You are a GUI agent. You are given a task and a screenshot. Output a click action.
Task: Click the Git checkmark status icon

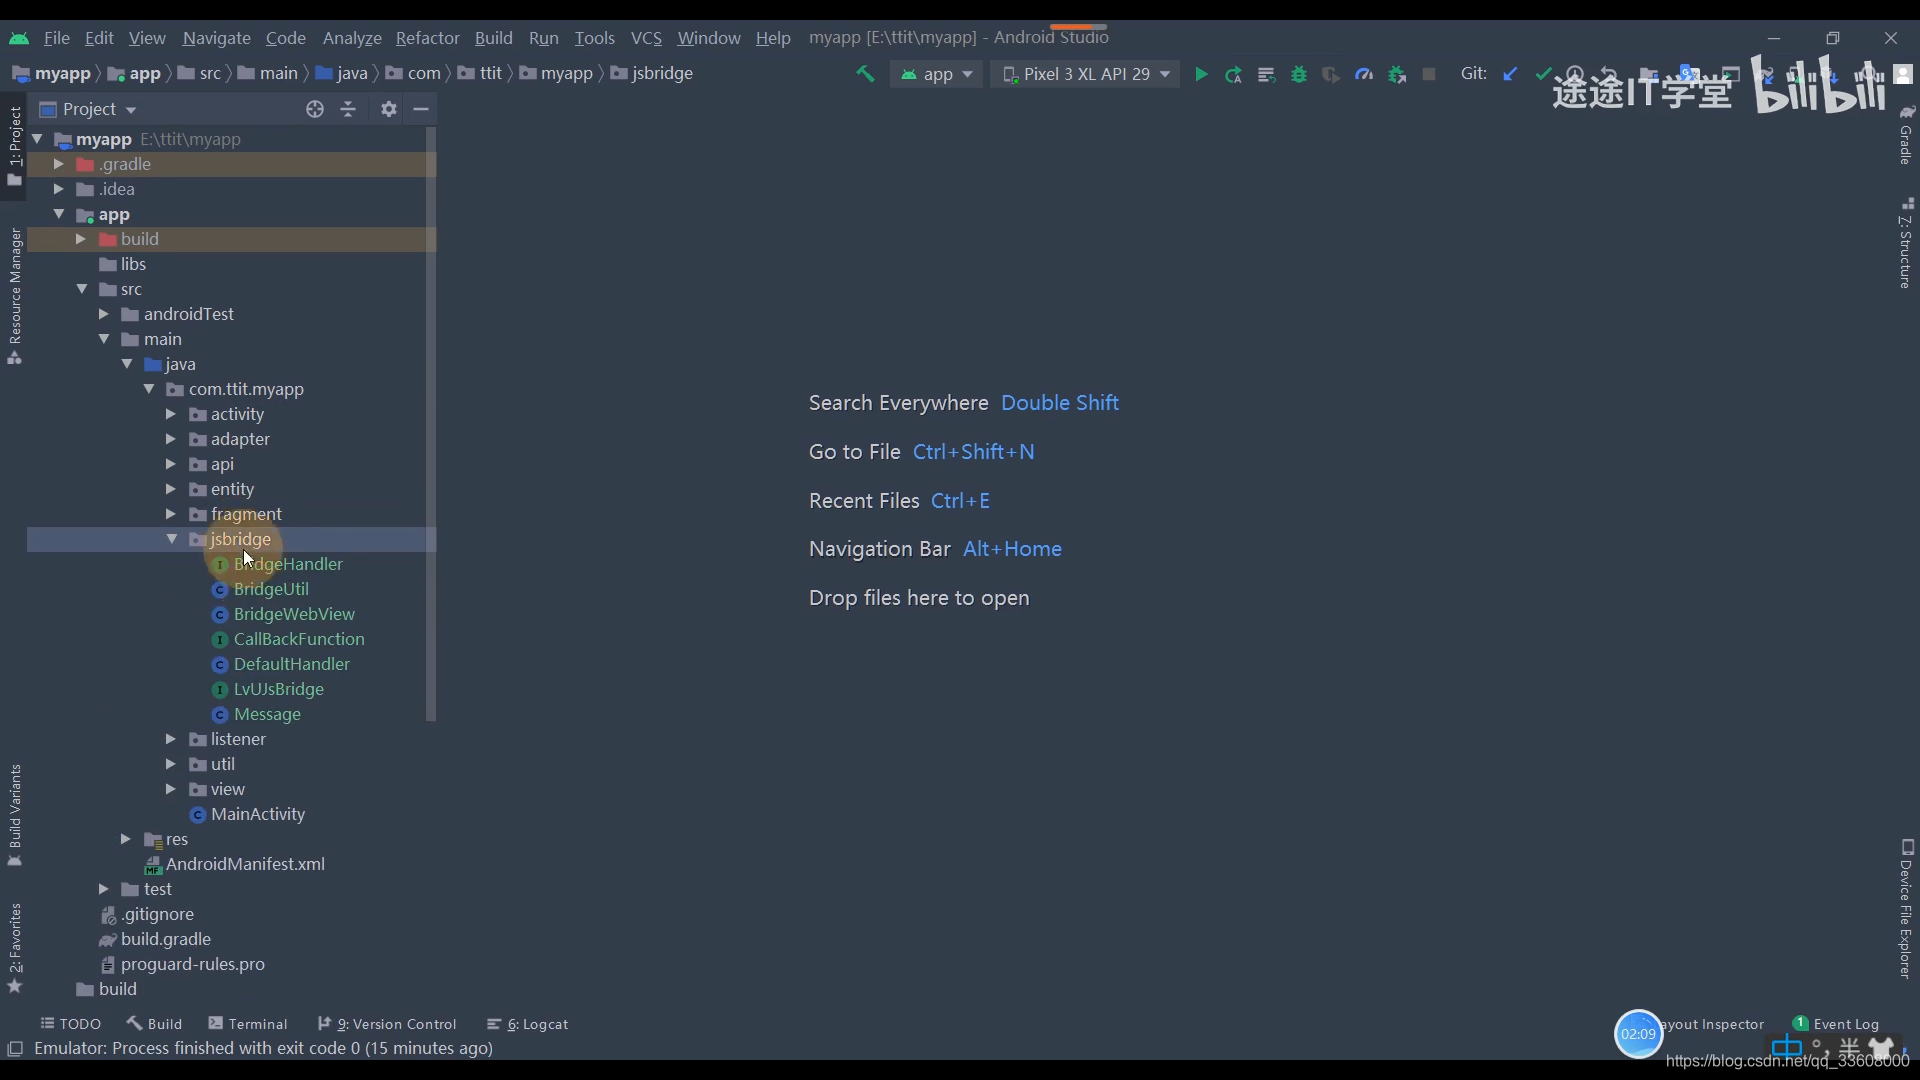coord(1543,74)
